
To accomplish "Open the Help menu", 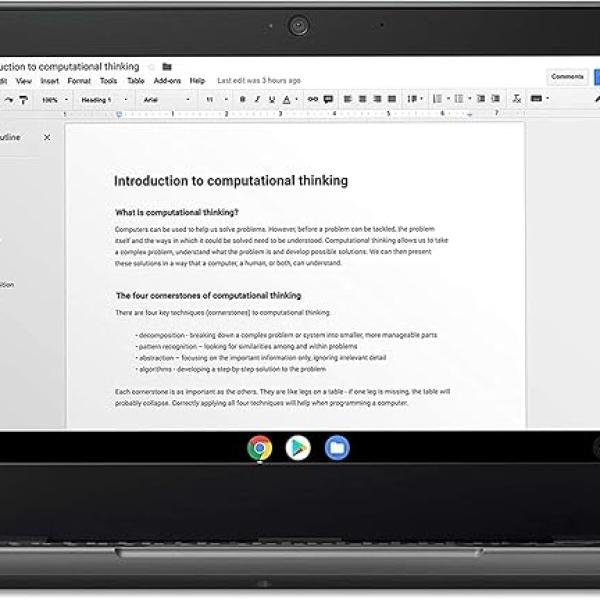I will (197, 81).
